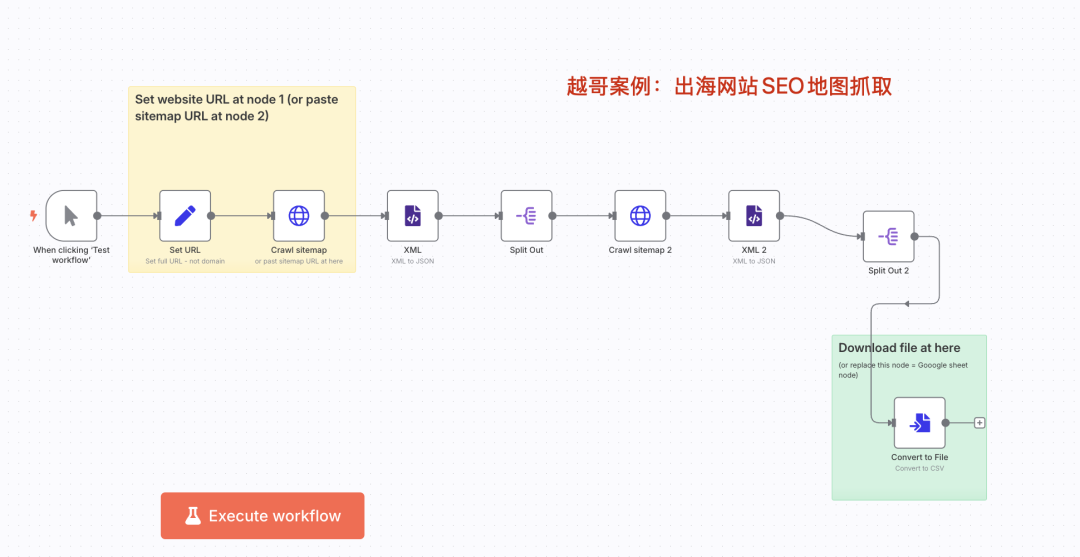Image resolution: width=1080 pixels, height=557 pixels.
Task: Click the output dot of Crawl sitemap node
Action: click(324, 216)
